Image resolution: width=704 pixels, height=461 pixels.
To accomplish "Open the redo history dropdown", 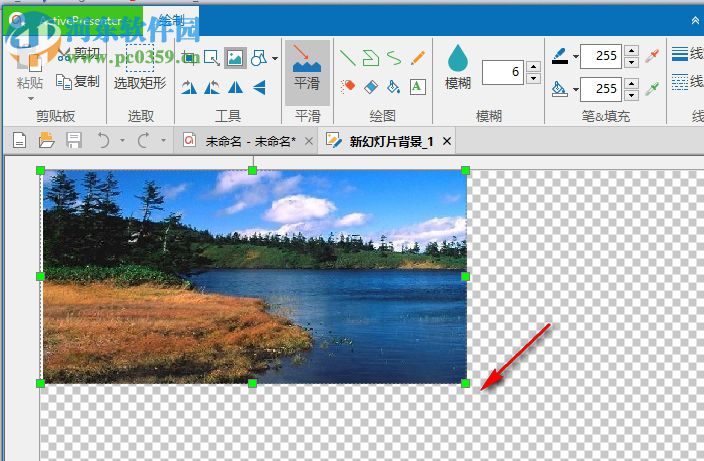I will pos(163,140).
